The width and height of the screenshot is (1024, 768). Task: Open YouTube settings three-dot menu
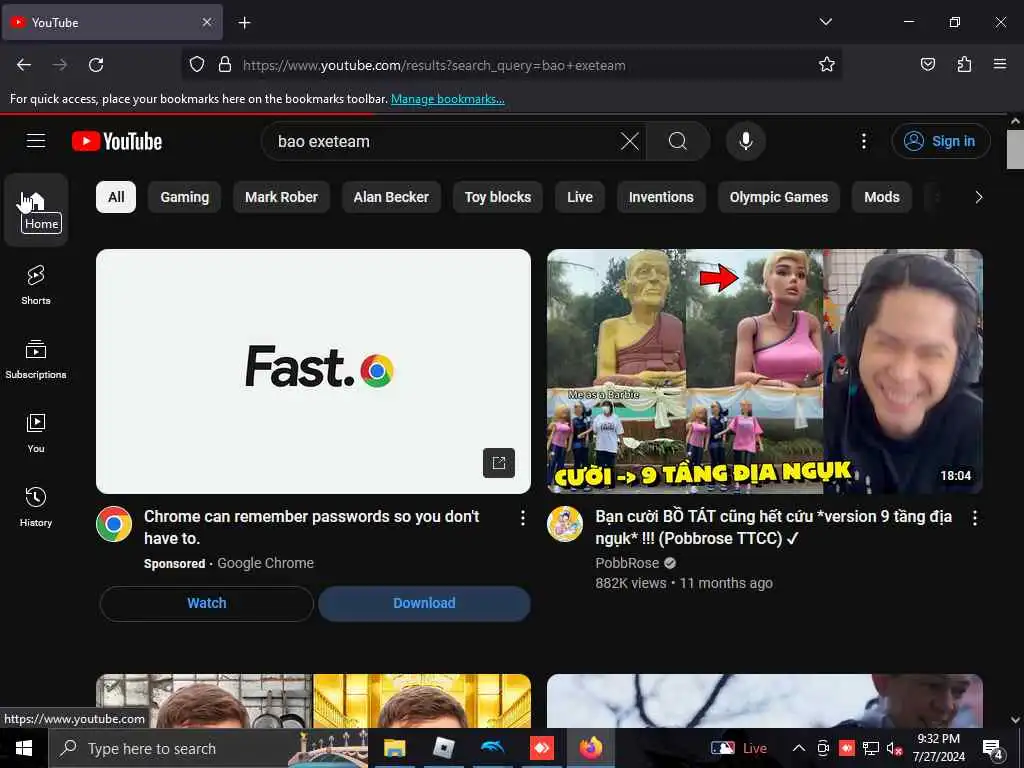click(863, 141)
